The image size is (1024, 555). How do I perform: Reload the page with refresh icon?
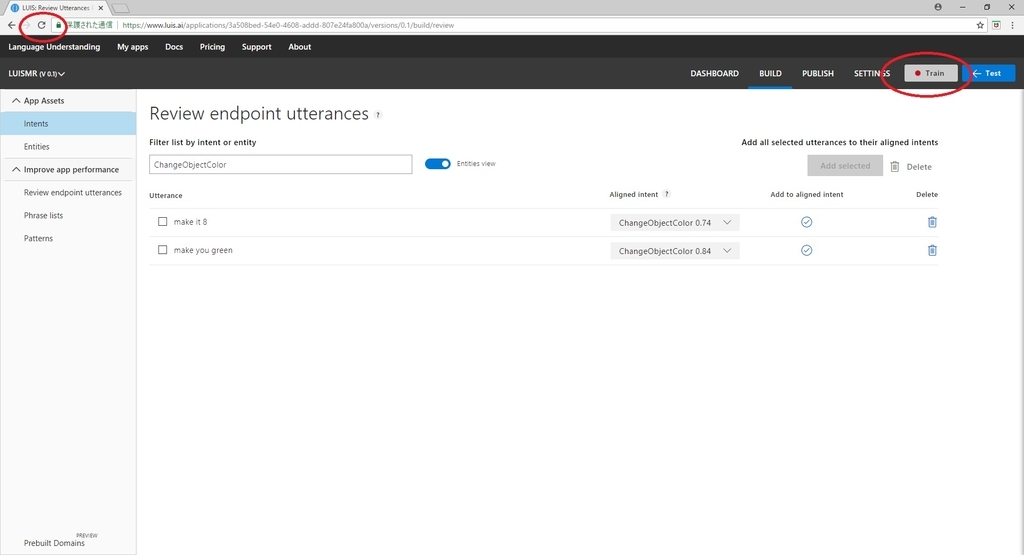(41, 25)
